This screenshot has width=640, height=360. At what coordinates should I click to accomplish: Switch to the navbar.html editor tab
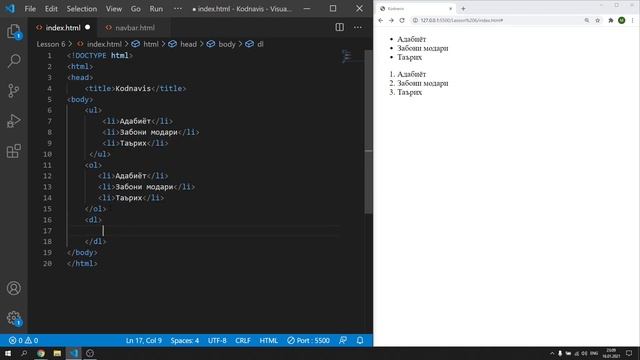point(135,28)
